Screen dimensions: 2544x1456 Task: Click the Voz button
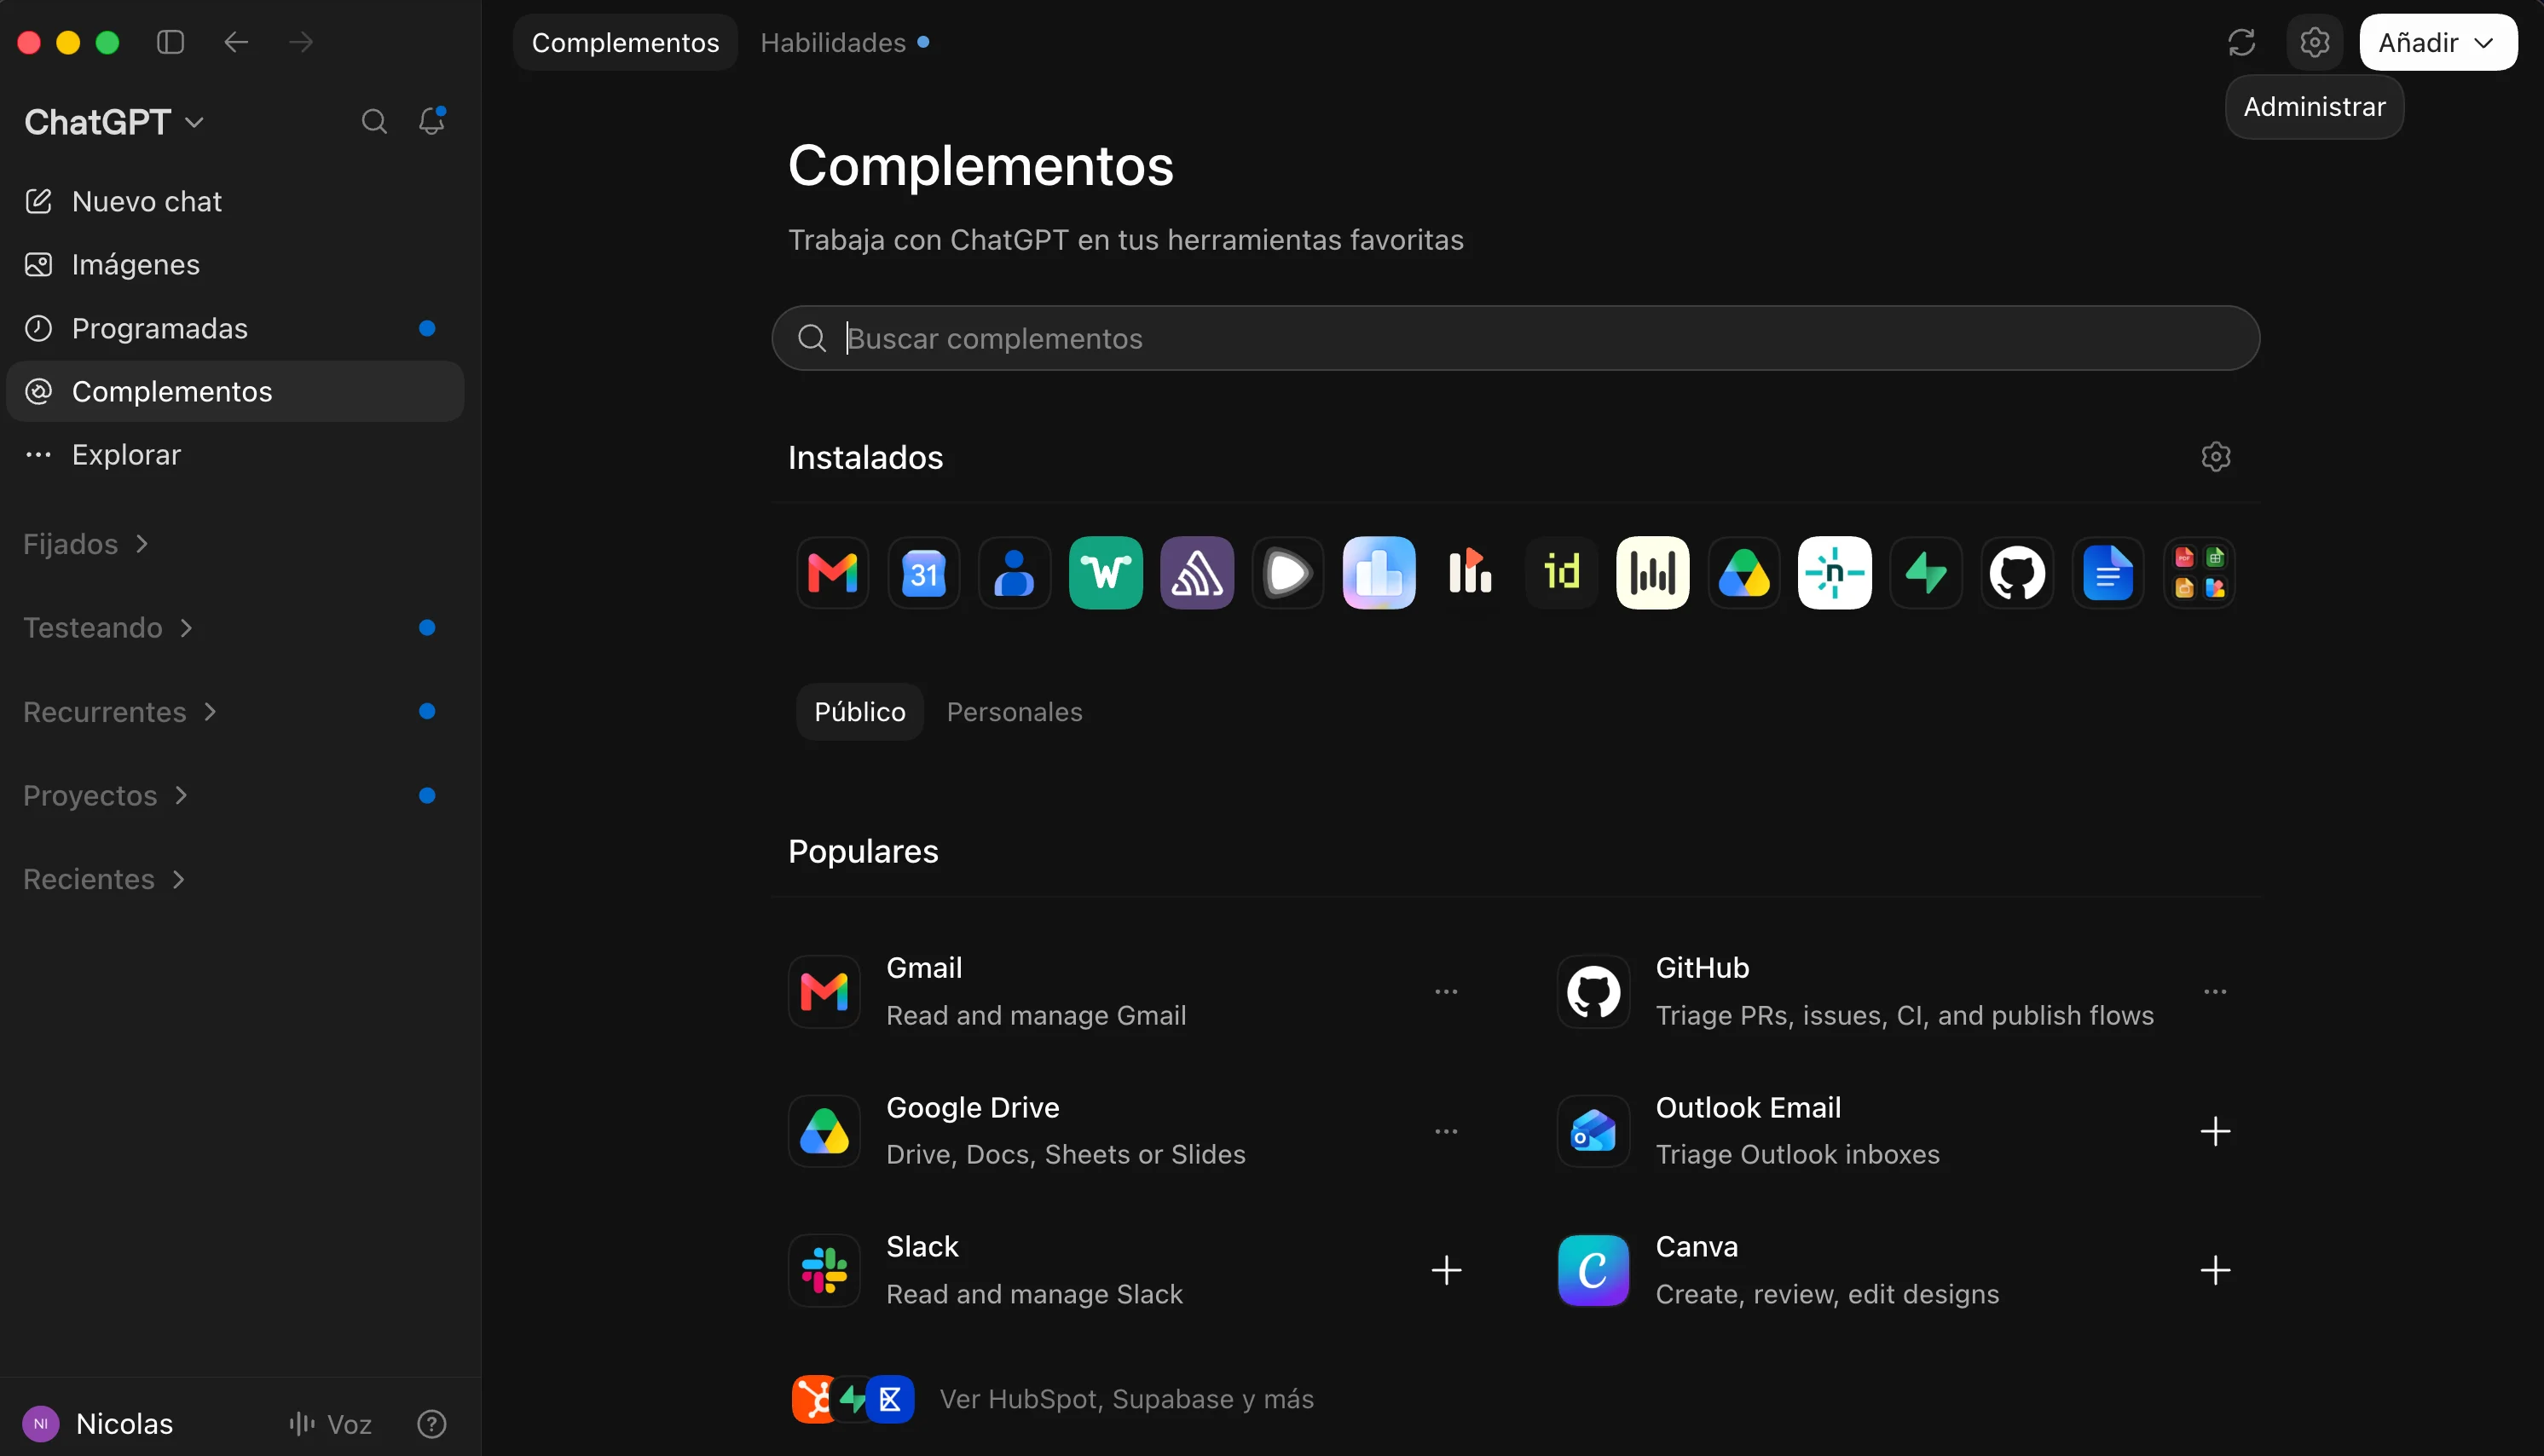coord(330,1424)
